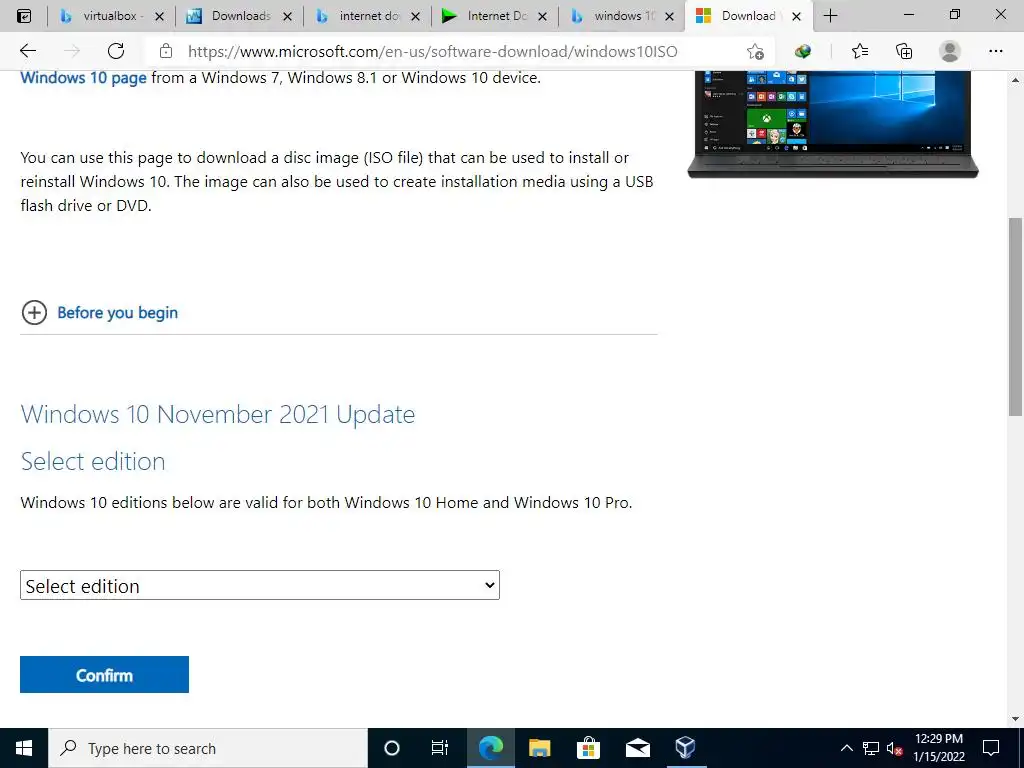Click the padlock site info icon
Viewport: 1024px width, 768px height.
pyautogui.click(x=166, y=51)
